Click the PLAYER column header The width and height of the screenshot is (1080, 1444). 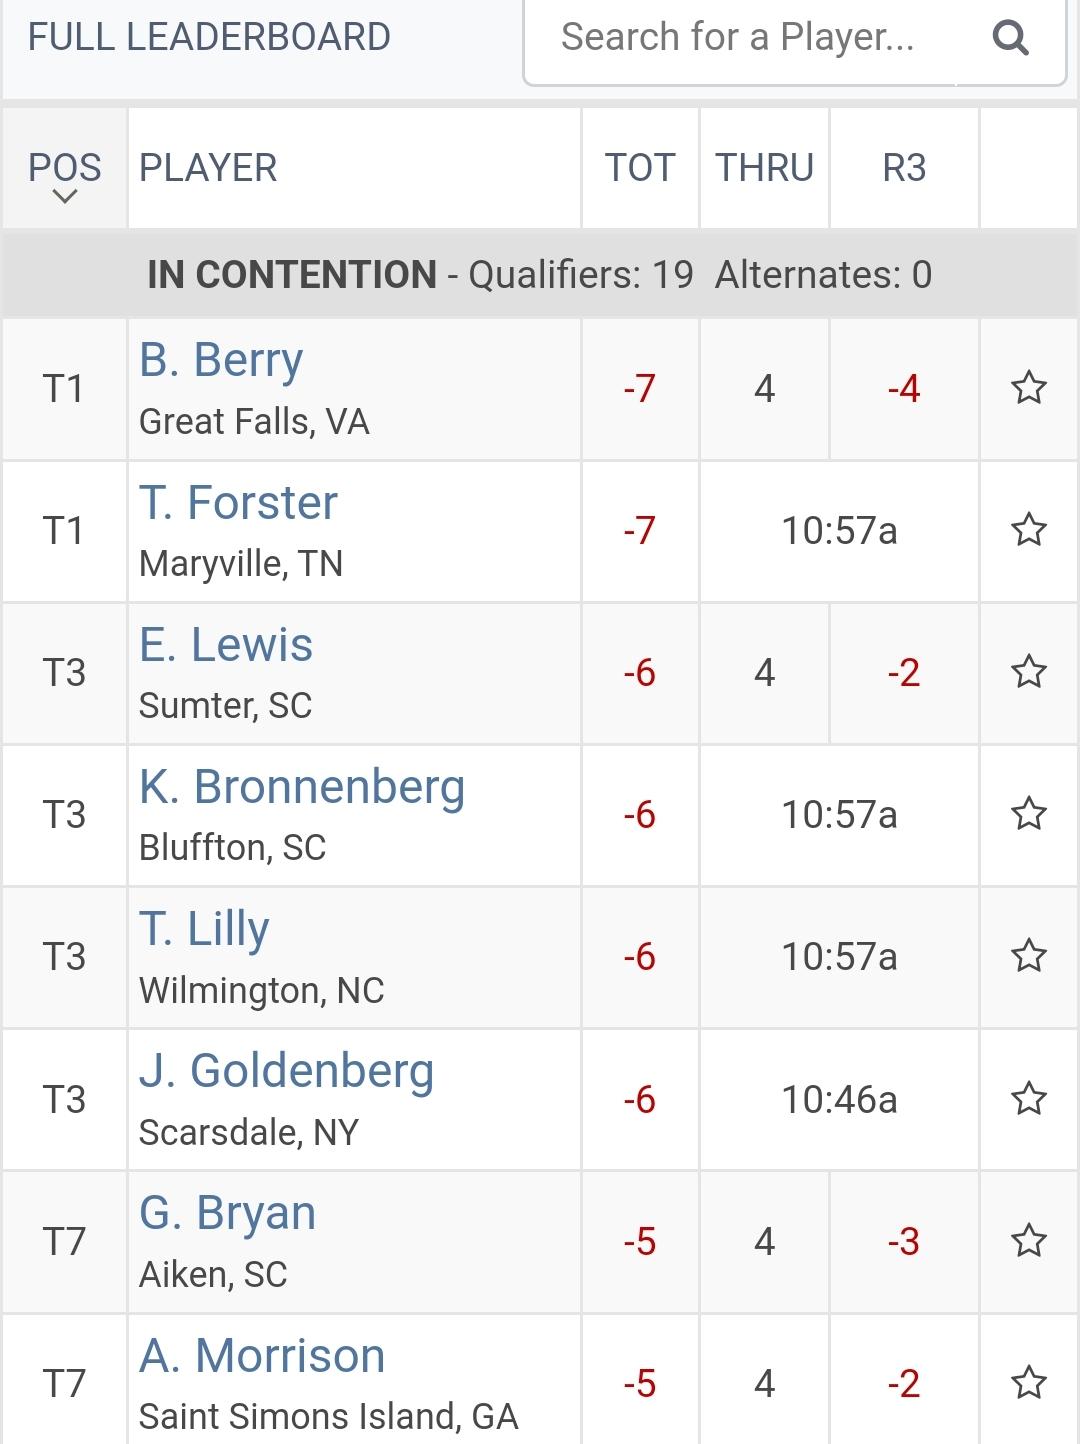pyautogui.click(x=208, y=168)
